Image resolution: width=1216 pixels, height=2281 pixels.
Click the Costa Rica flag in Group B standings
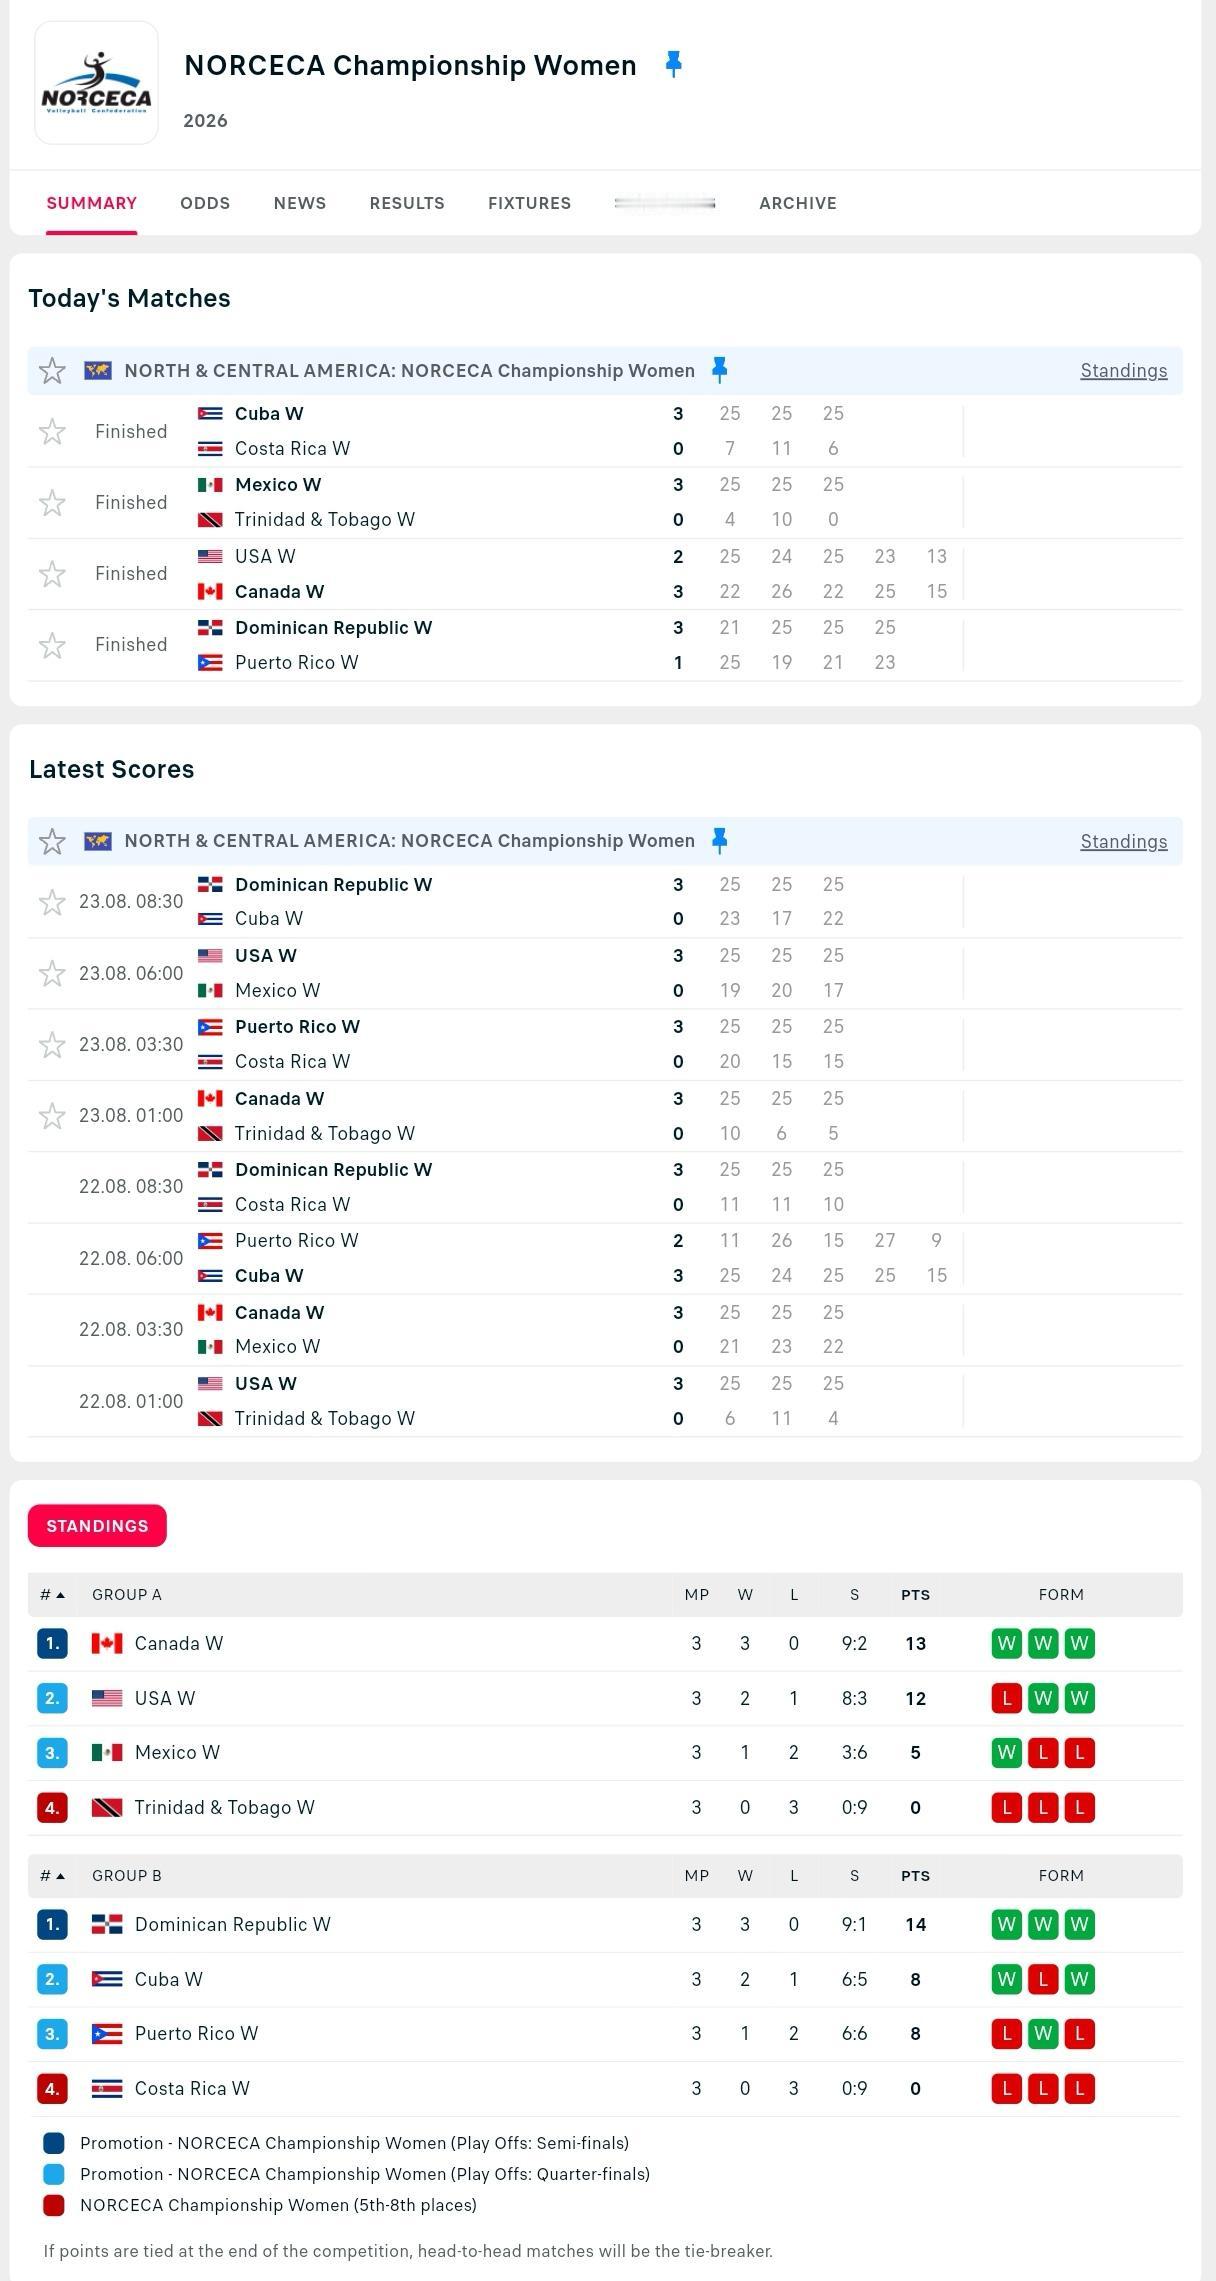(107, 2088)
